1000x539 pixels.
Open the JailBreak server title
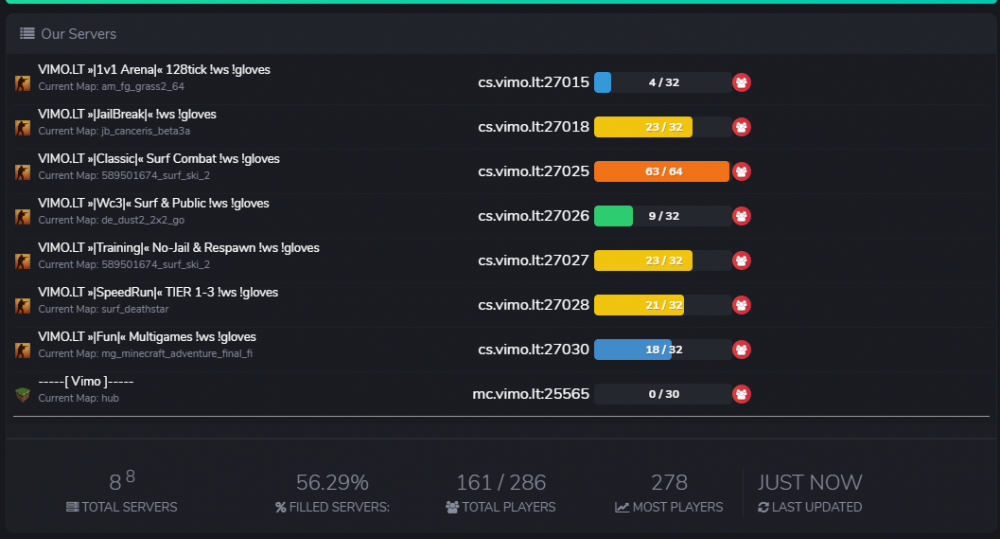pyautogui.click(x=127, y=114)
